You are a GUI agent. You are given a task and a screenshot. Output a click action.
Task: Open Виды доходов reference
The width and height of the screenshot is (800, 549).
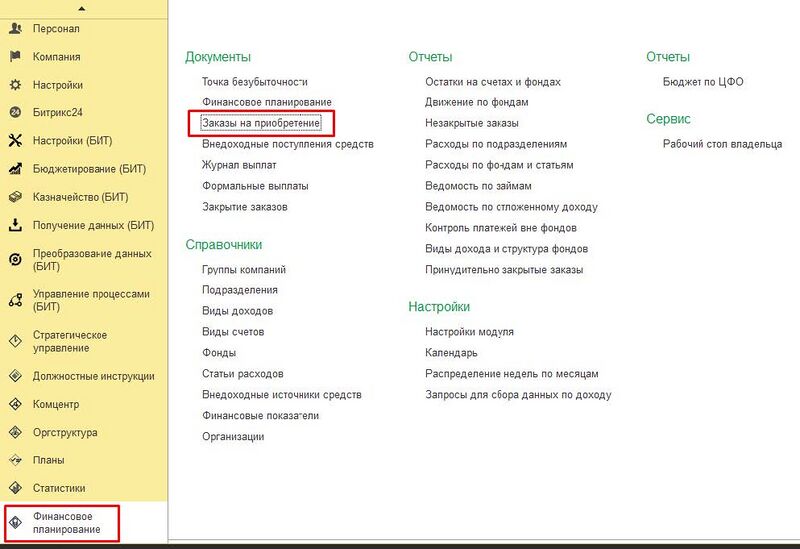click(x=237, y=311)
